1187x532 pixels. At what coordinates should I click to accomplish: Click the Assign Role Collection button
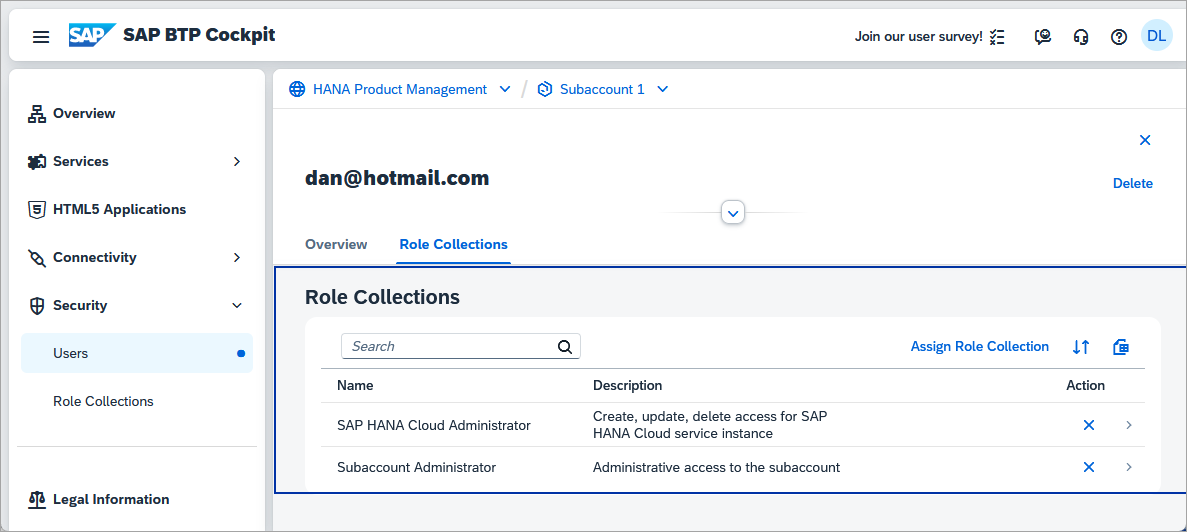[980, 347]
